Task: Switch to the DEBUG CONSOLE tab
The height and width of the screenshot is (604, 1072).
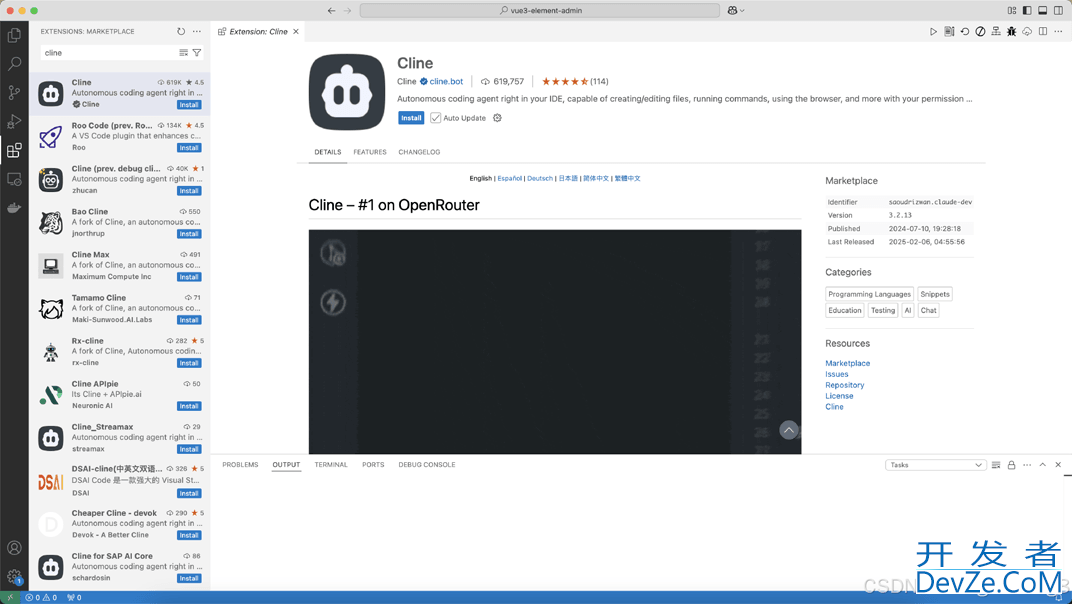Action: point(427,465)
